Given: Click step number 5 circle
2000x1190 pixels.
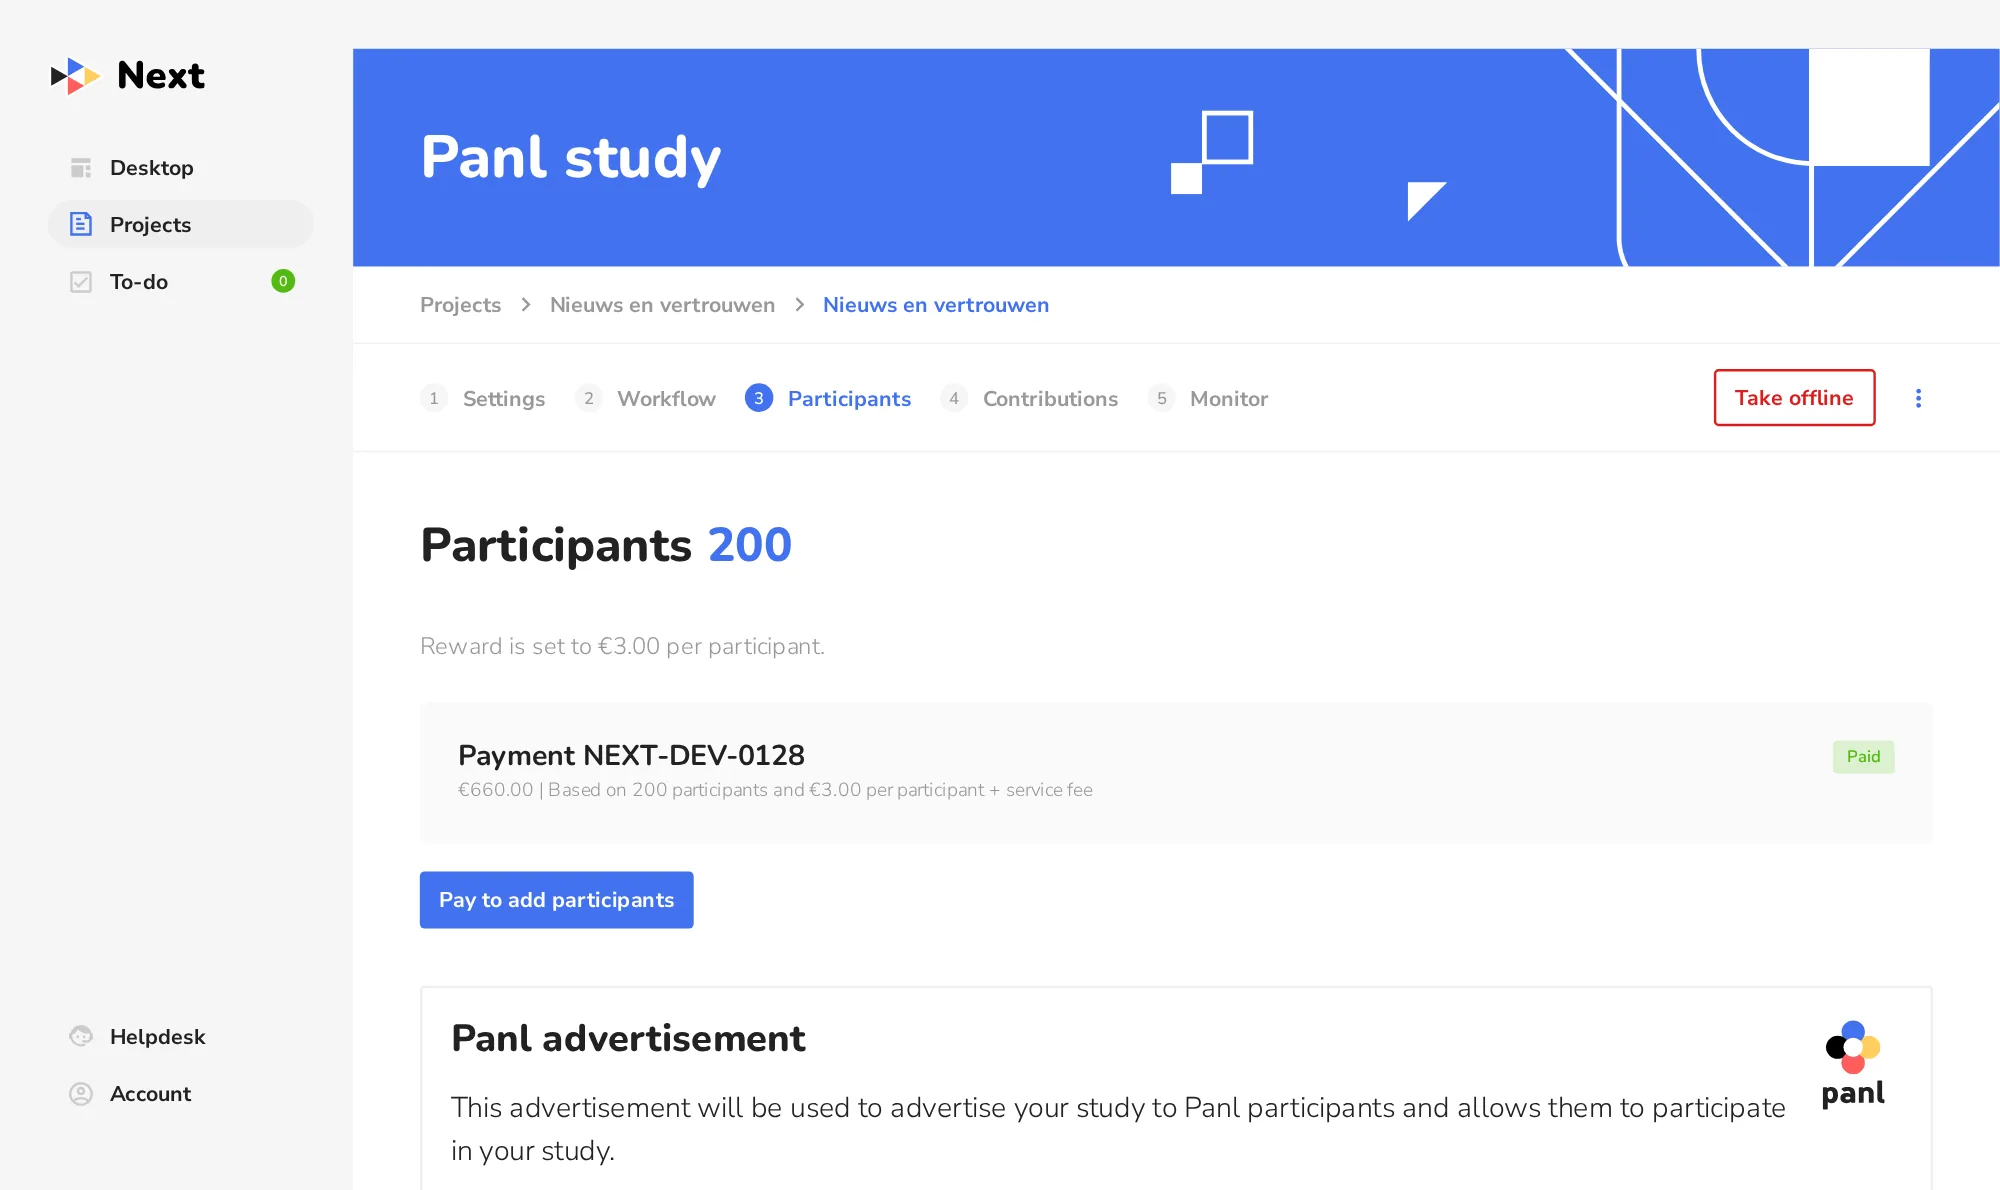Looking at the screenshot, I should pyautogui.click(x=1161, y=398).
